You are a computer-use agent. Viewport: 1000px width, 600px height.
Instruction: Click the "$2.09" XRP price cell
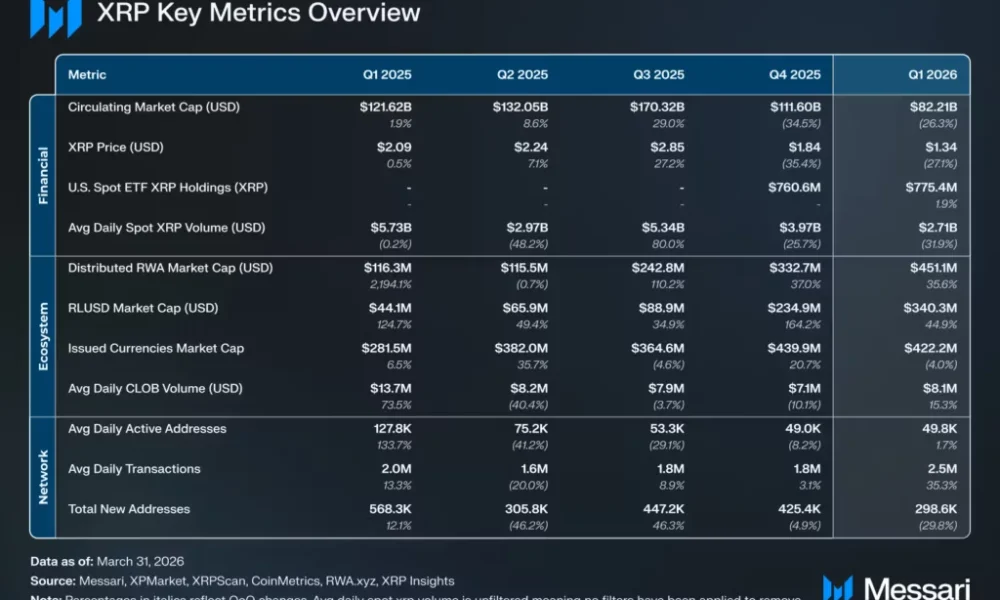click(393, 147)
